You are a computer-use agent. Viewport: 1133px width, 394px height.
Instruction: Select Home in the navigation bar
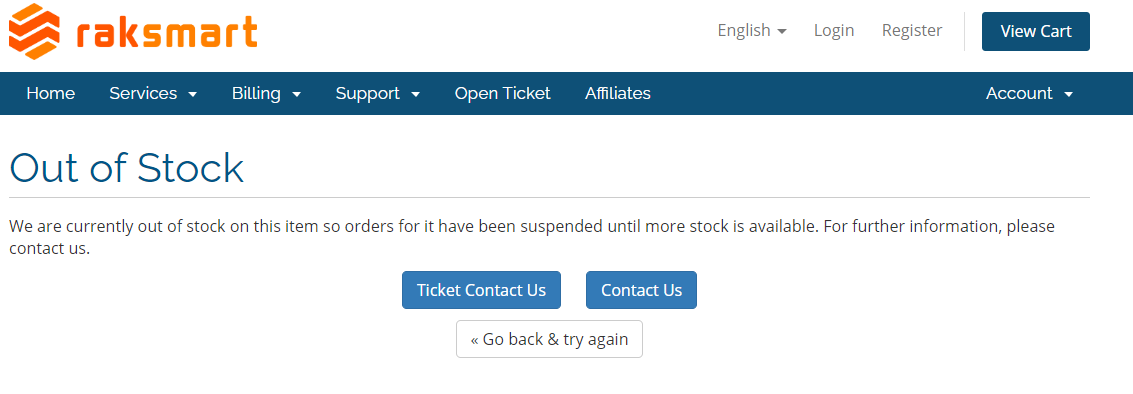(51, 93)
